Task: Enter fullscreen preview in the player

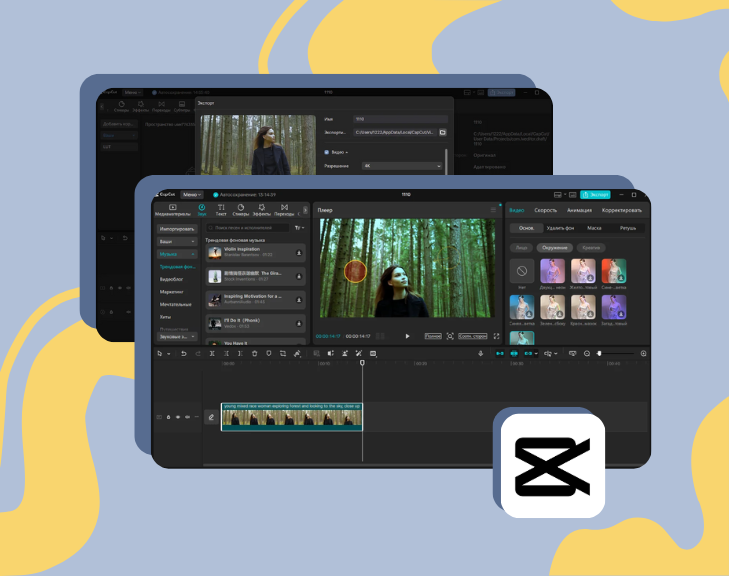Action: click(496, 336)
